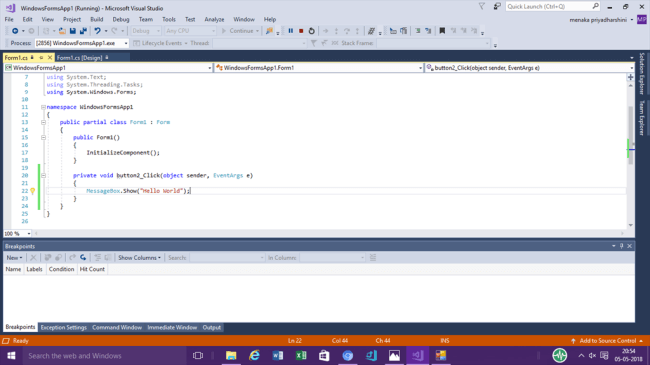This screenshot has height=365, width=650.
Task: Toggle bookmark icon in toolbar
Action: click(x=442, y=31)
